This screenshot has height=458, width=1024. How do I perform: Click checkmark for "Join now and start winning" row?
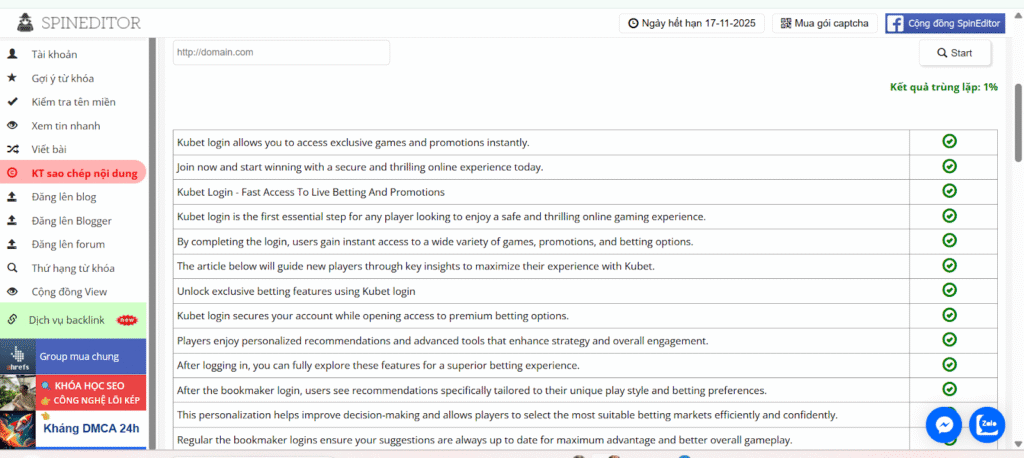tap(949, 166)
